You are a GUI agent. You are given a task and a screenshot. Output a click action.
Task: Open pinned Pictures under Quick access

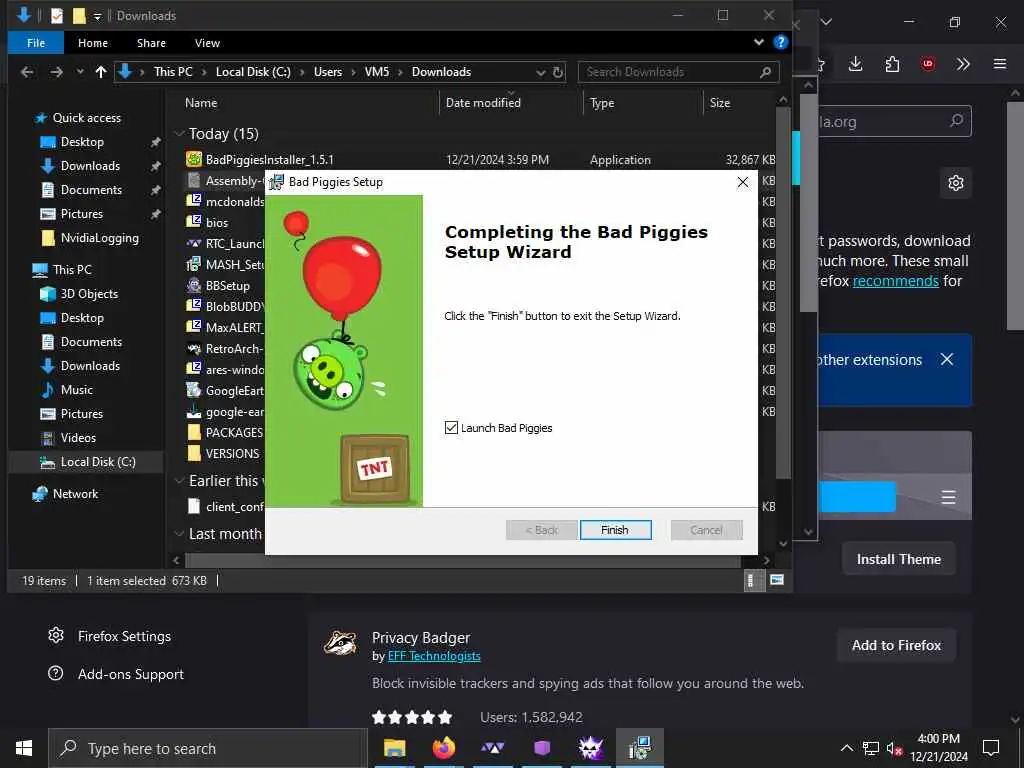tap(82, 214)
